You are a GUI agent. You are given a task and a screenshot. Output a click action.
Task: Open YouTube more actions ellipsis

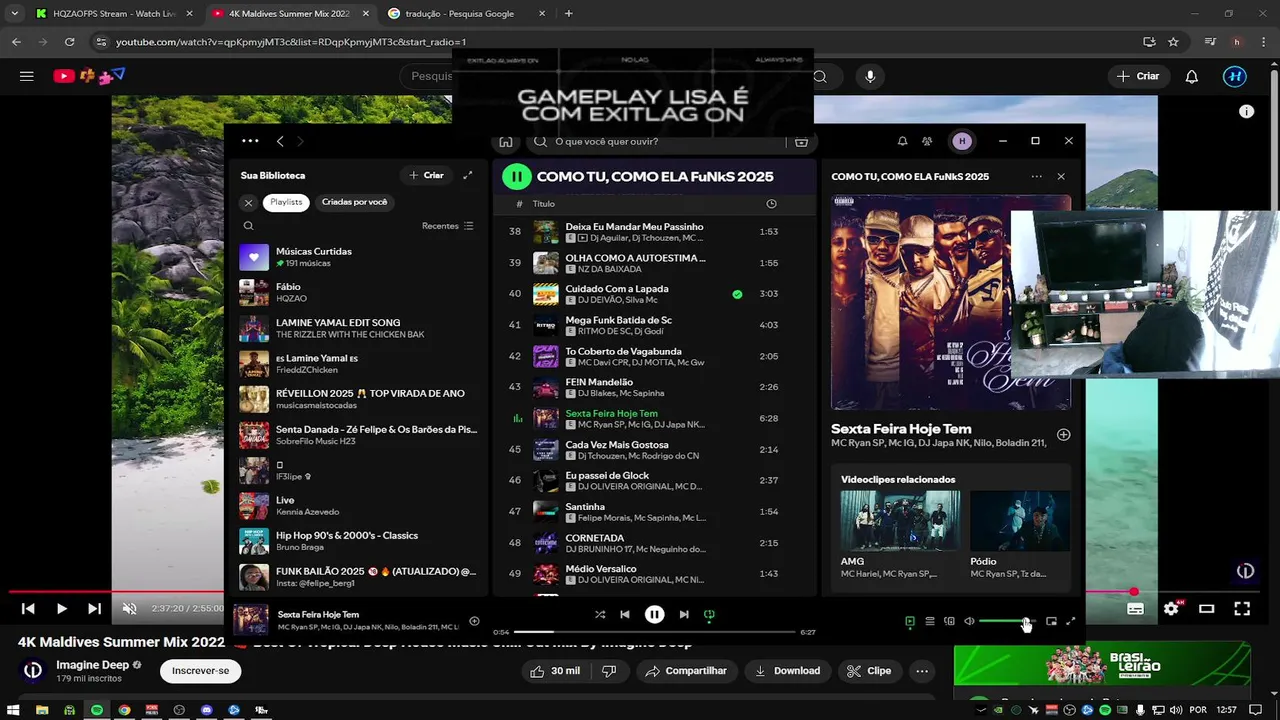point(922,671)
